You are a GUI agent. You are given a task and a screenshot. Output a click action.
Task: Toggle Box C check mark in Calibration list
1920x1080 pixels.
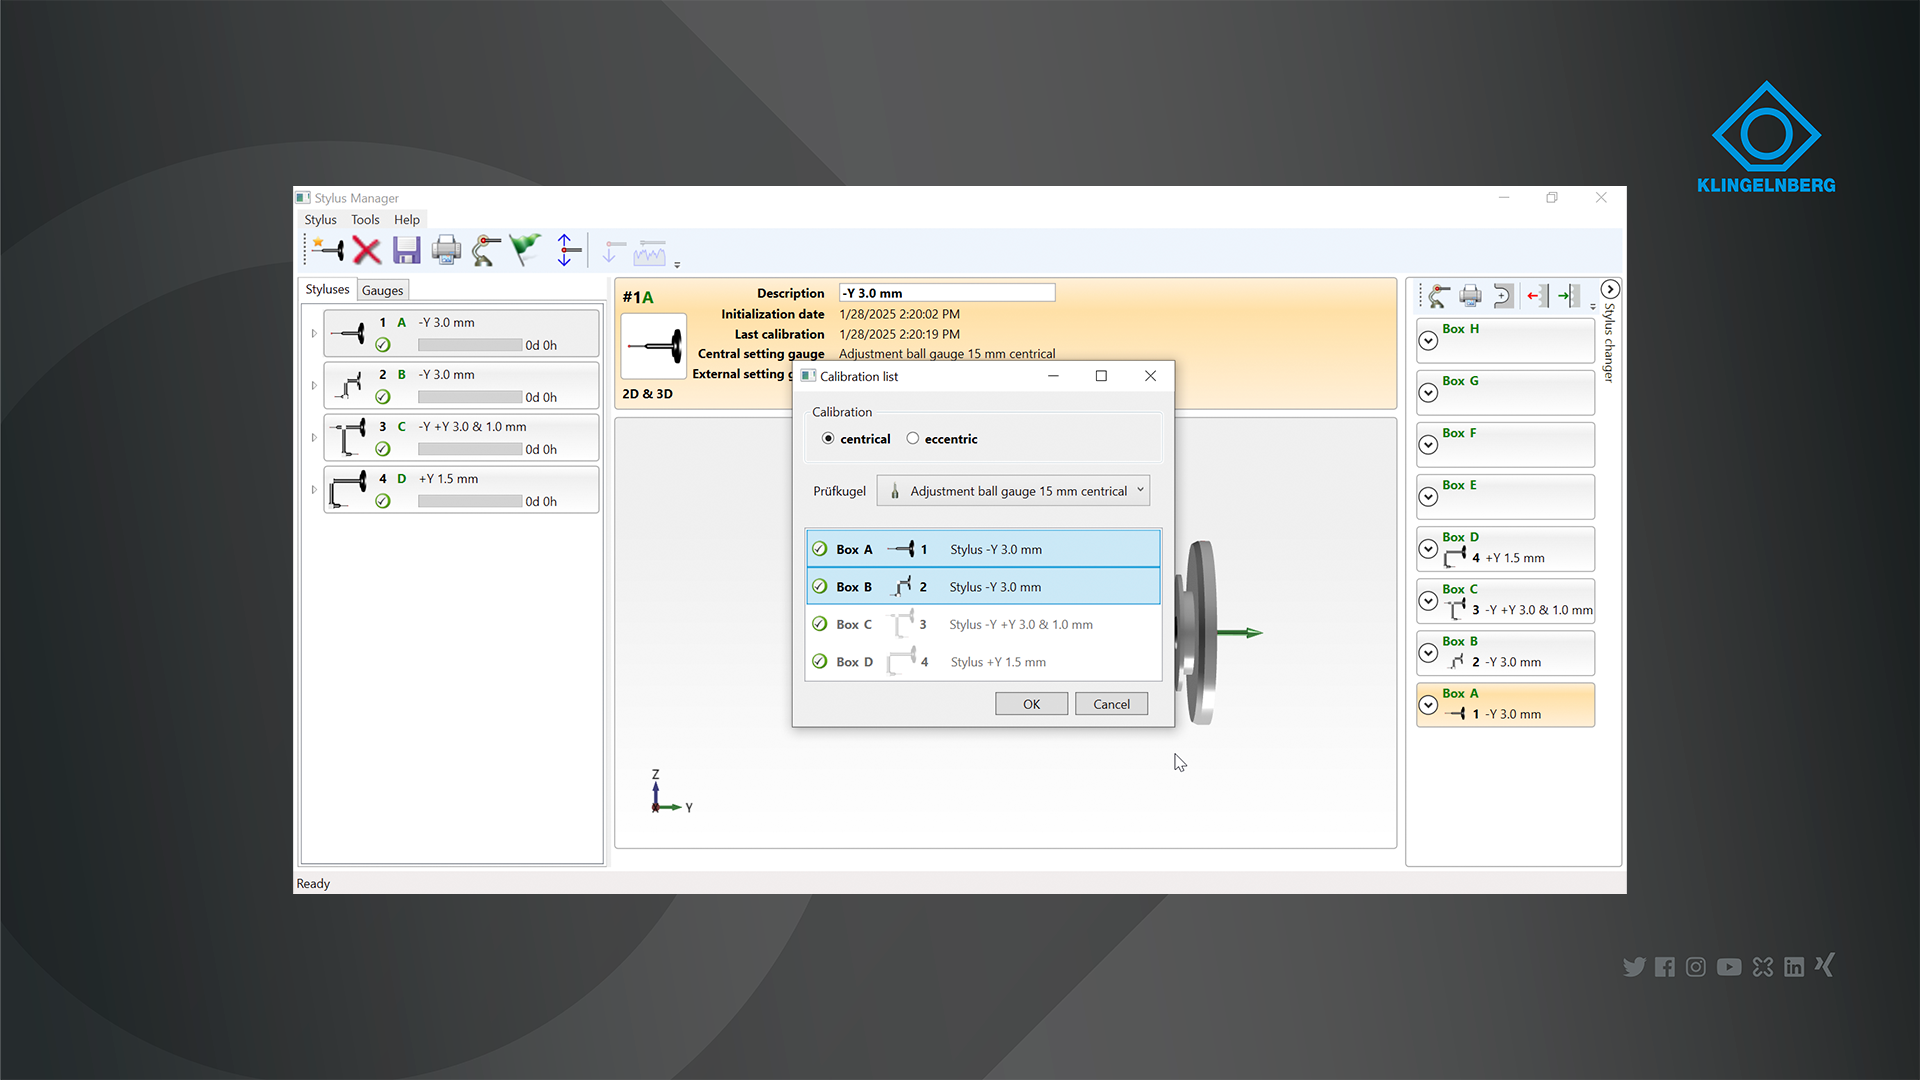pyautogui.click(x=820, y=624)
